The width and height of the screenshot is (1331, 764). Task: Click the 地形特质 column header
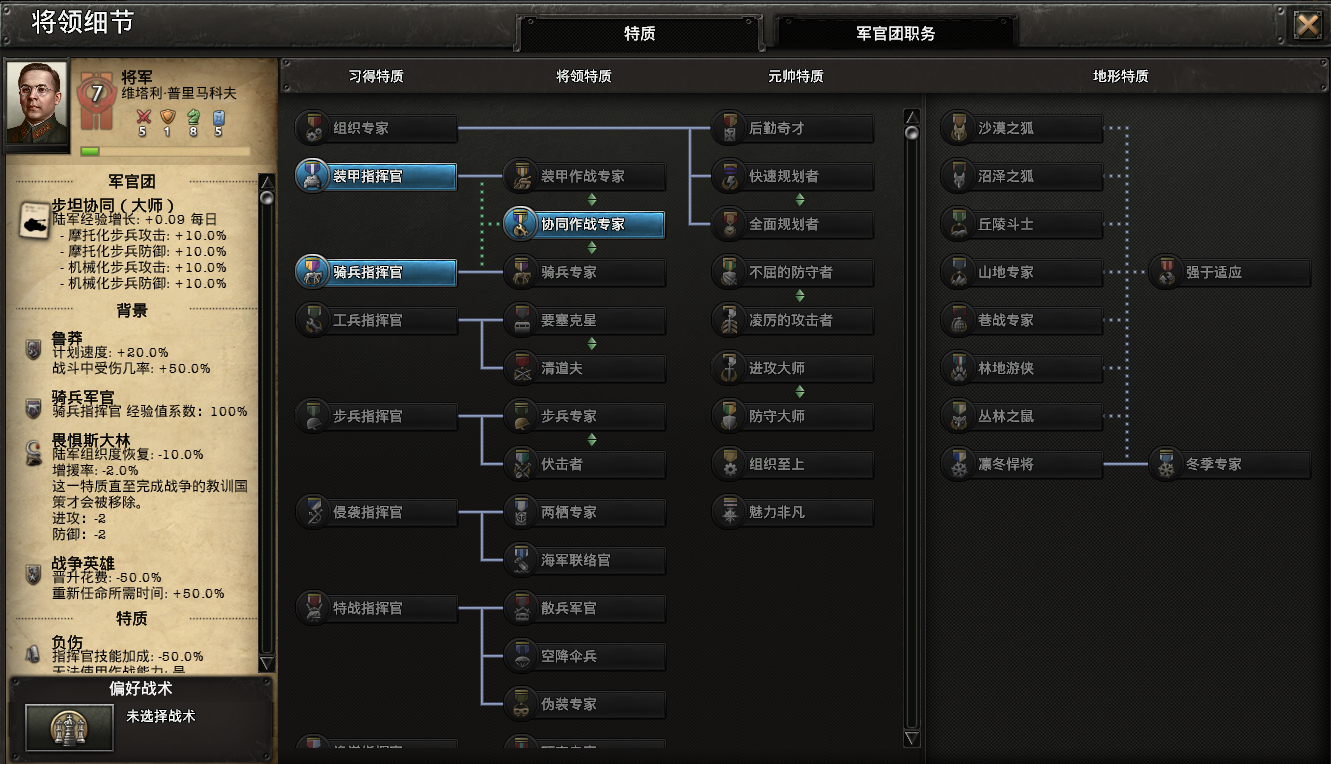[x=1121, y=76]
